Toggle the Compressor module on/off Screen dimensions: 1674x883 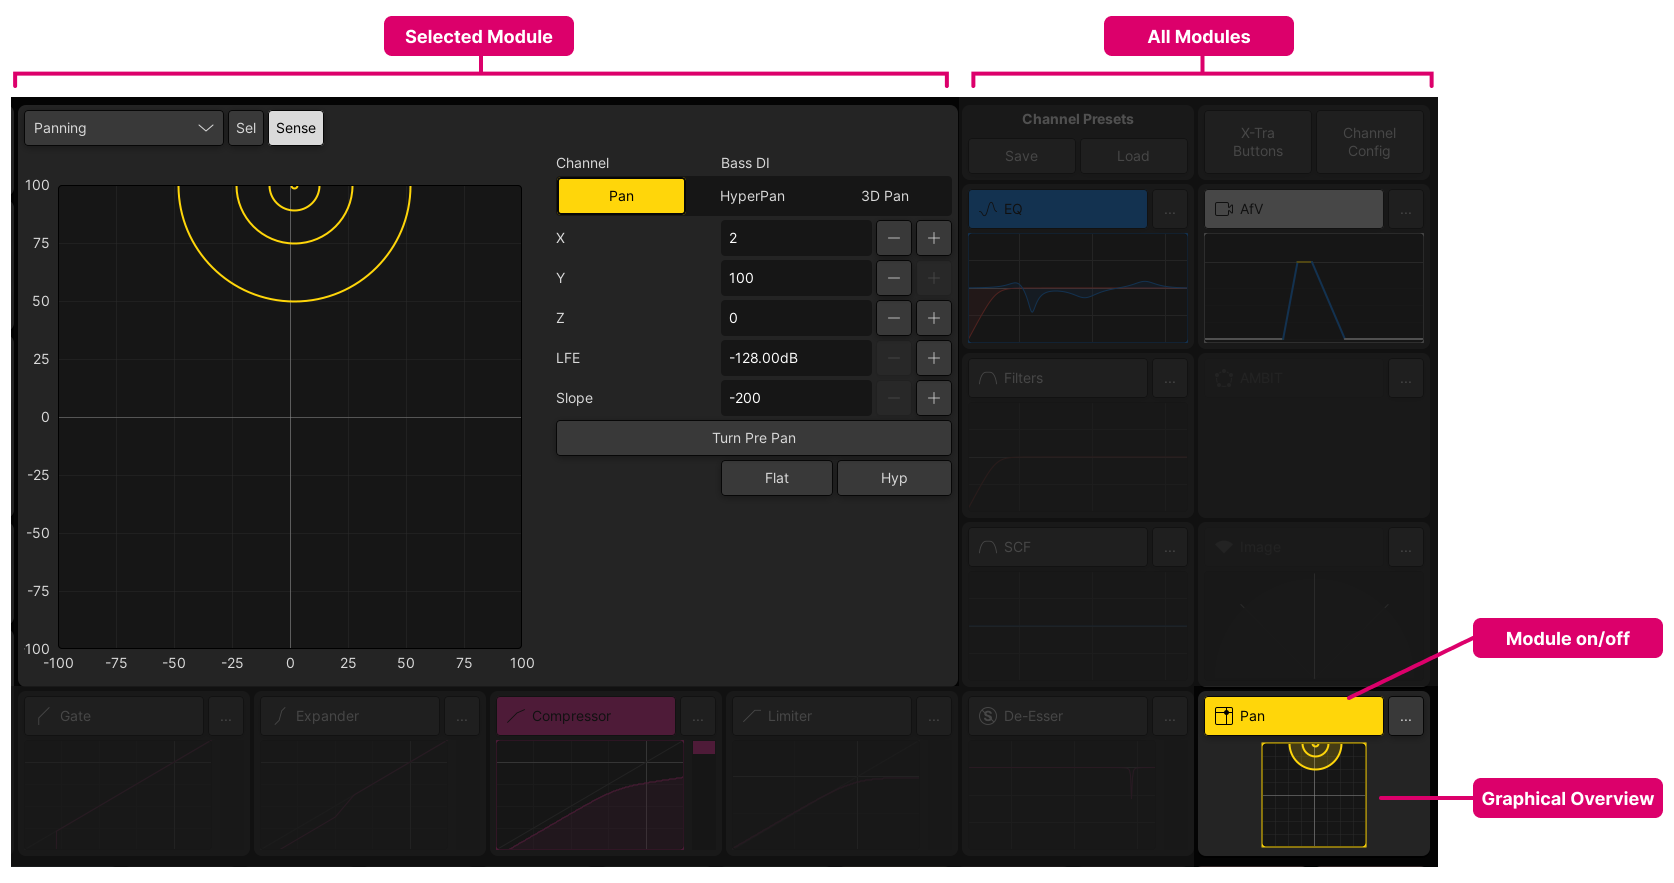click(585, 716)
